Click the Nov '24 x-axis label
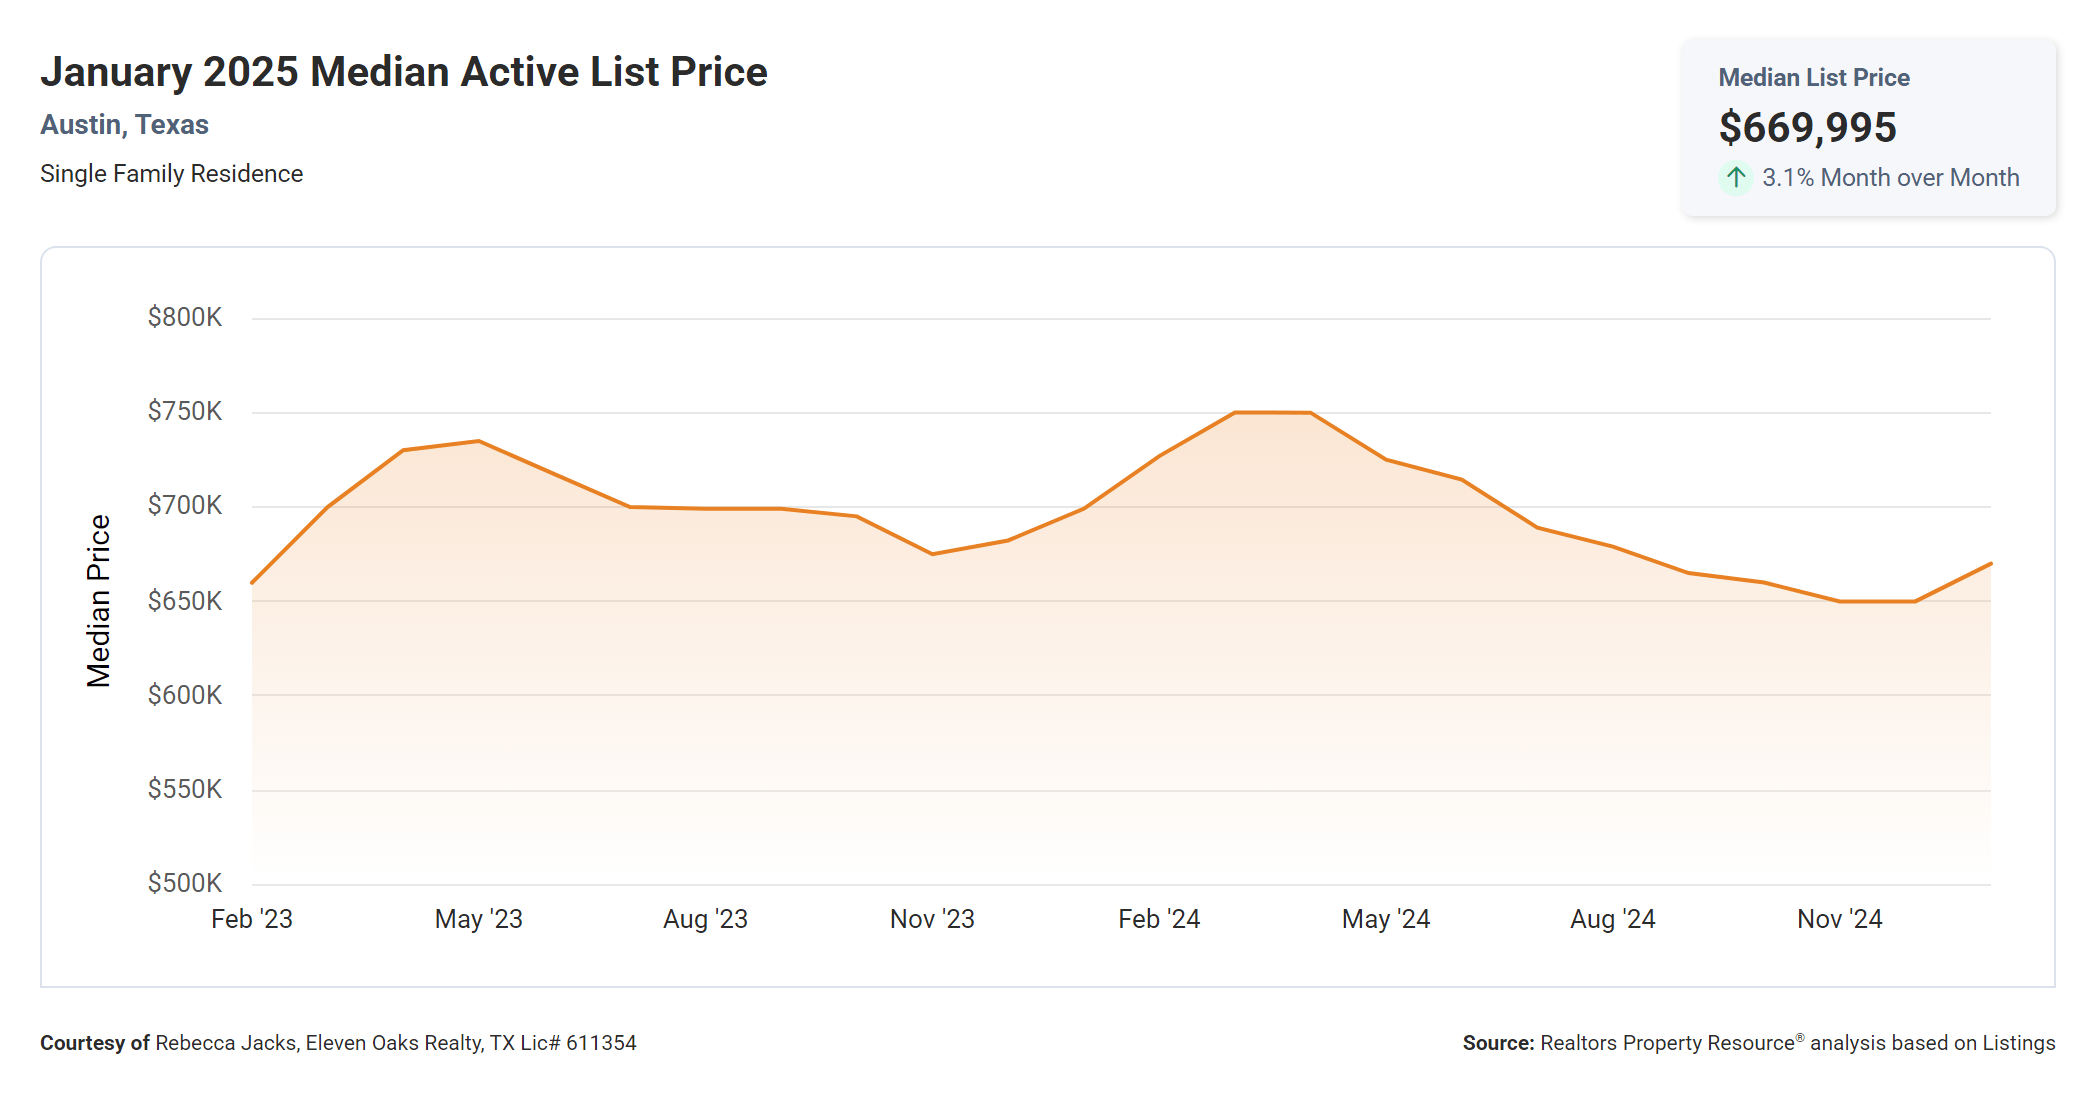 (x=1839, y=919)
